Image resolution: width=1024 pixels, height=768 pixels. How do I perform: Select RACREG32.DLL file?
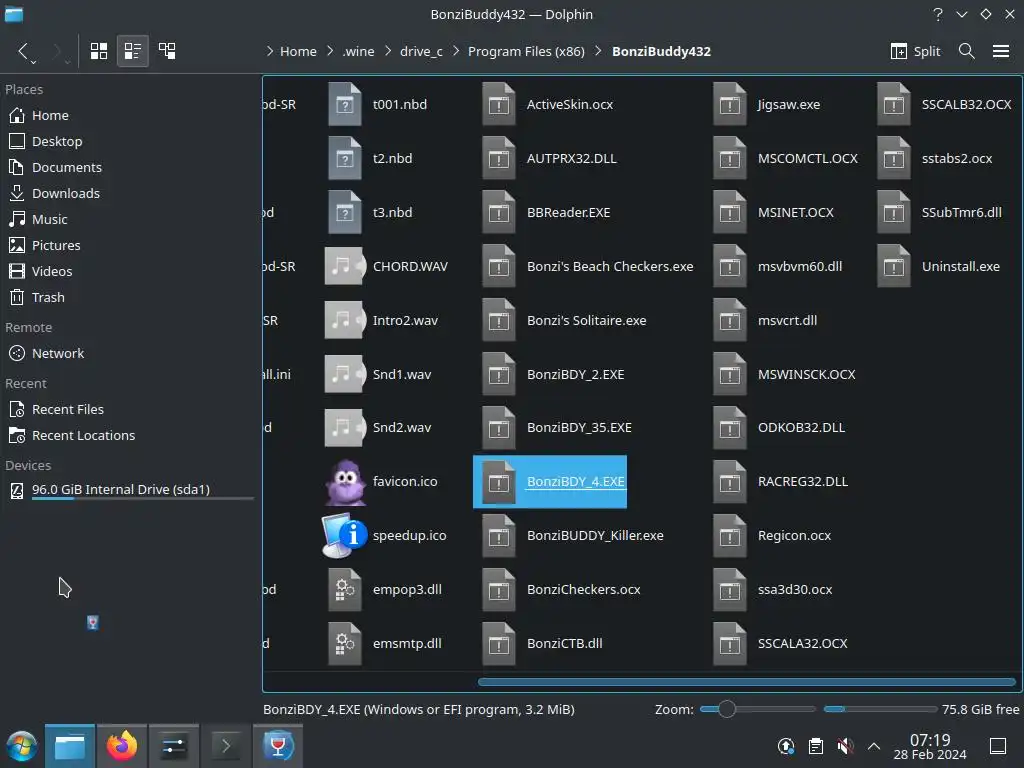pos(781,482)
